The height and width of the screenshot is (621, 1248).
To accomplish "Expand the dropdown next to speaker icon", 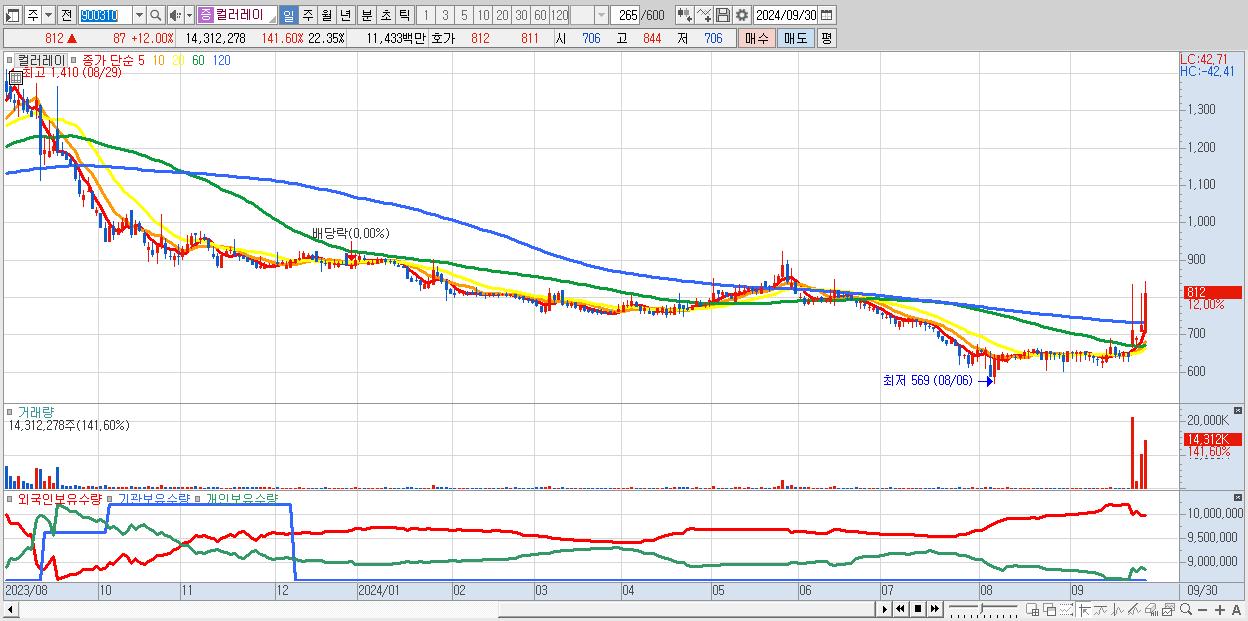I will point(189,15).
